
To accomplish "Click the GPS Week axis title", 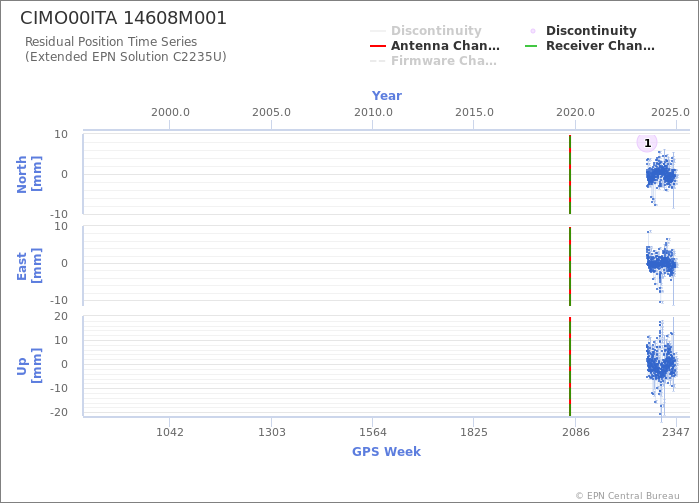I will tap(386, 451).
